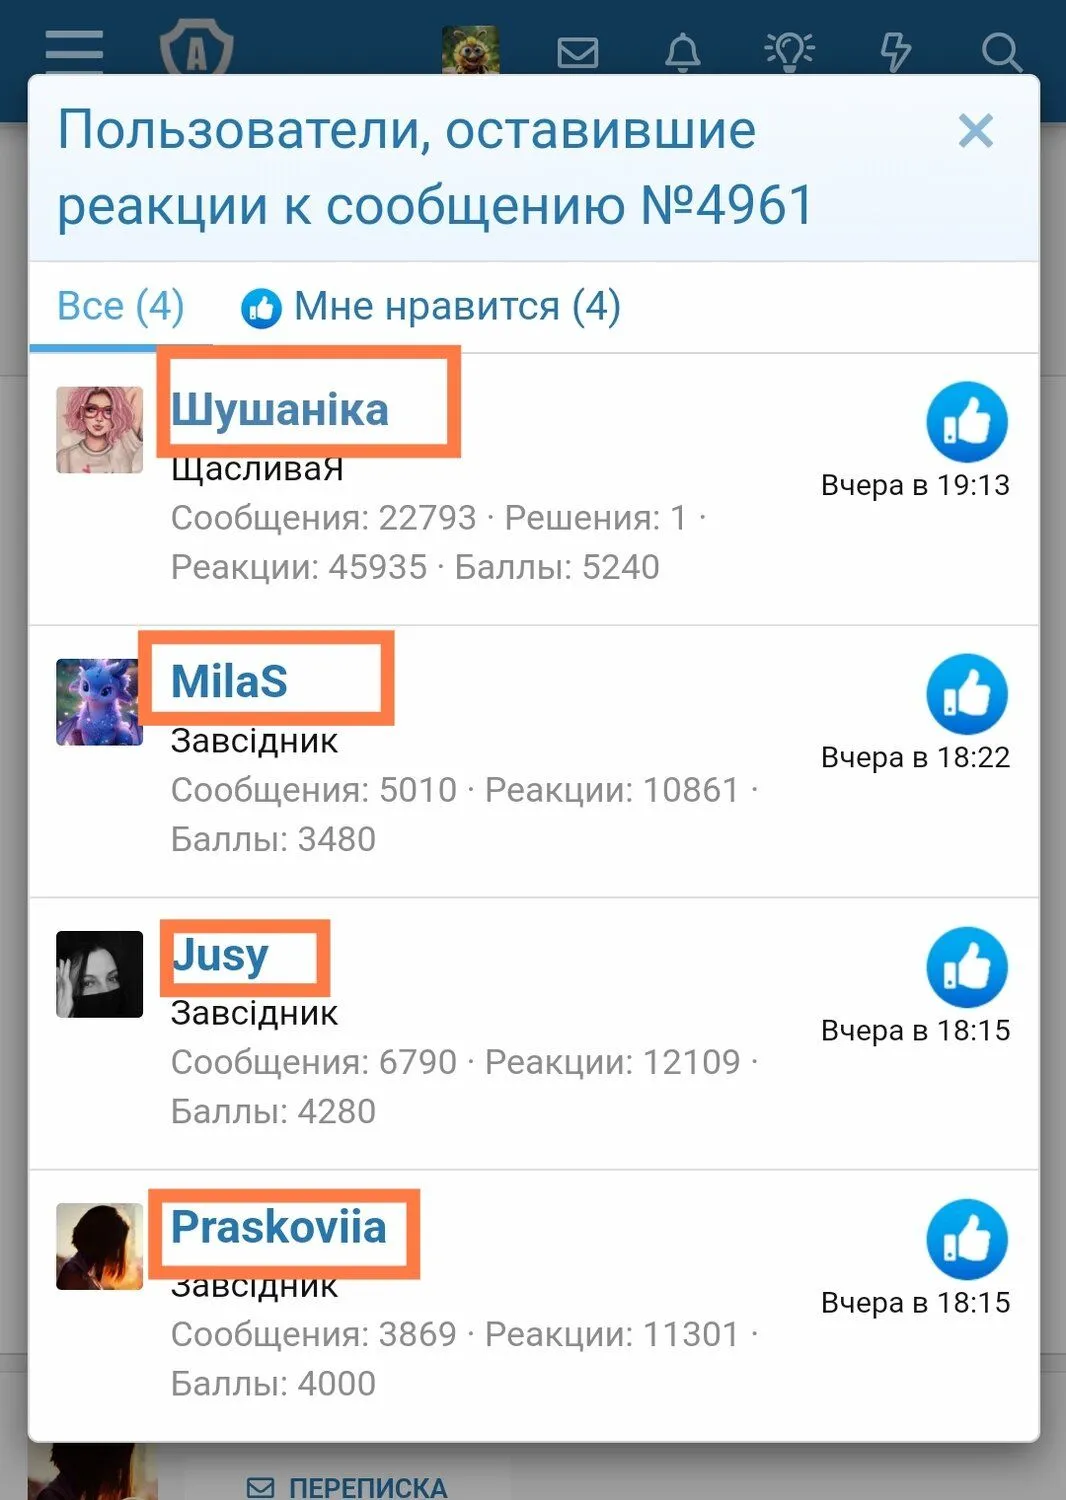
Task: Open the bee profile avatar in header
Action: coord(471,50)
